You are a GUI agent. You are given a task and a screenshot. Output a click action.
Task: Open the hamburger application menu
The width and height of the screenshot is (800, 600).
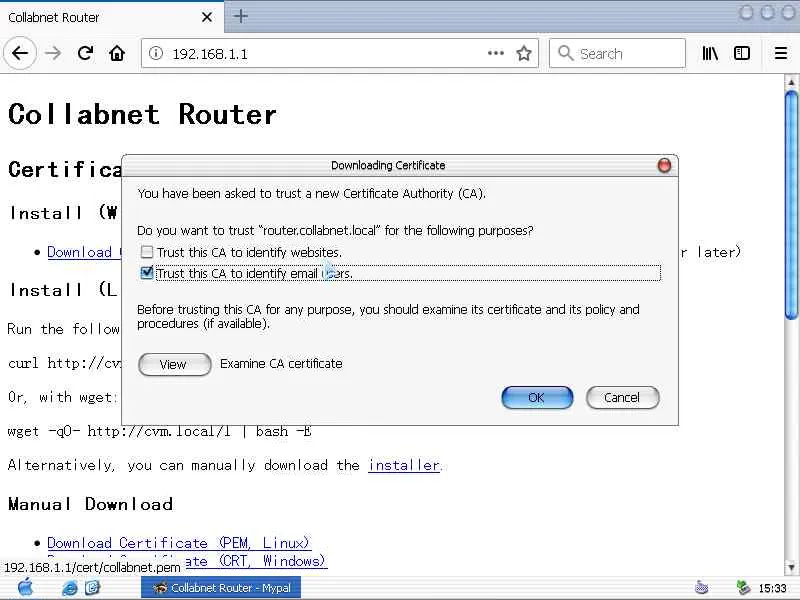pyautogui.click(x=781, y=53)
